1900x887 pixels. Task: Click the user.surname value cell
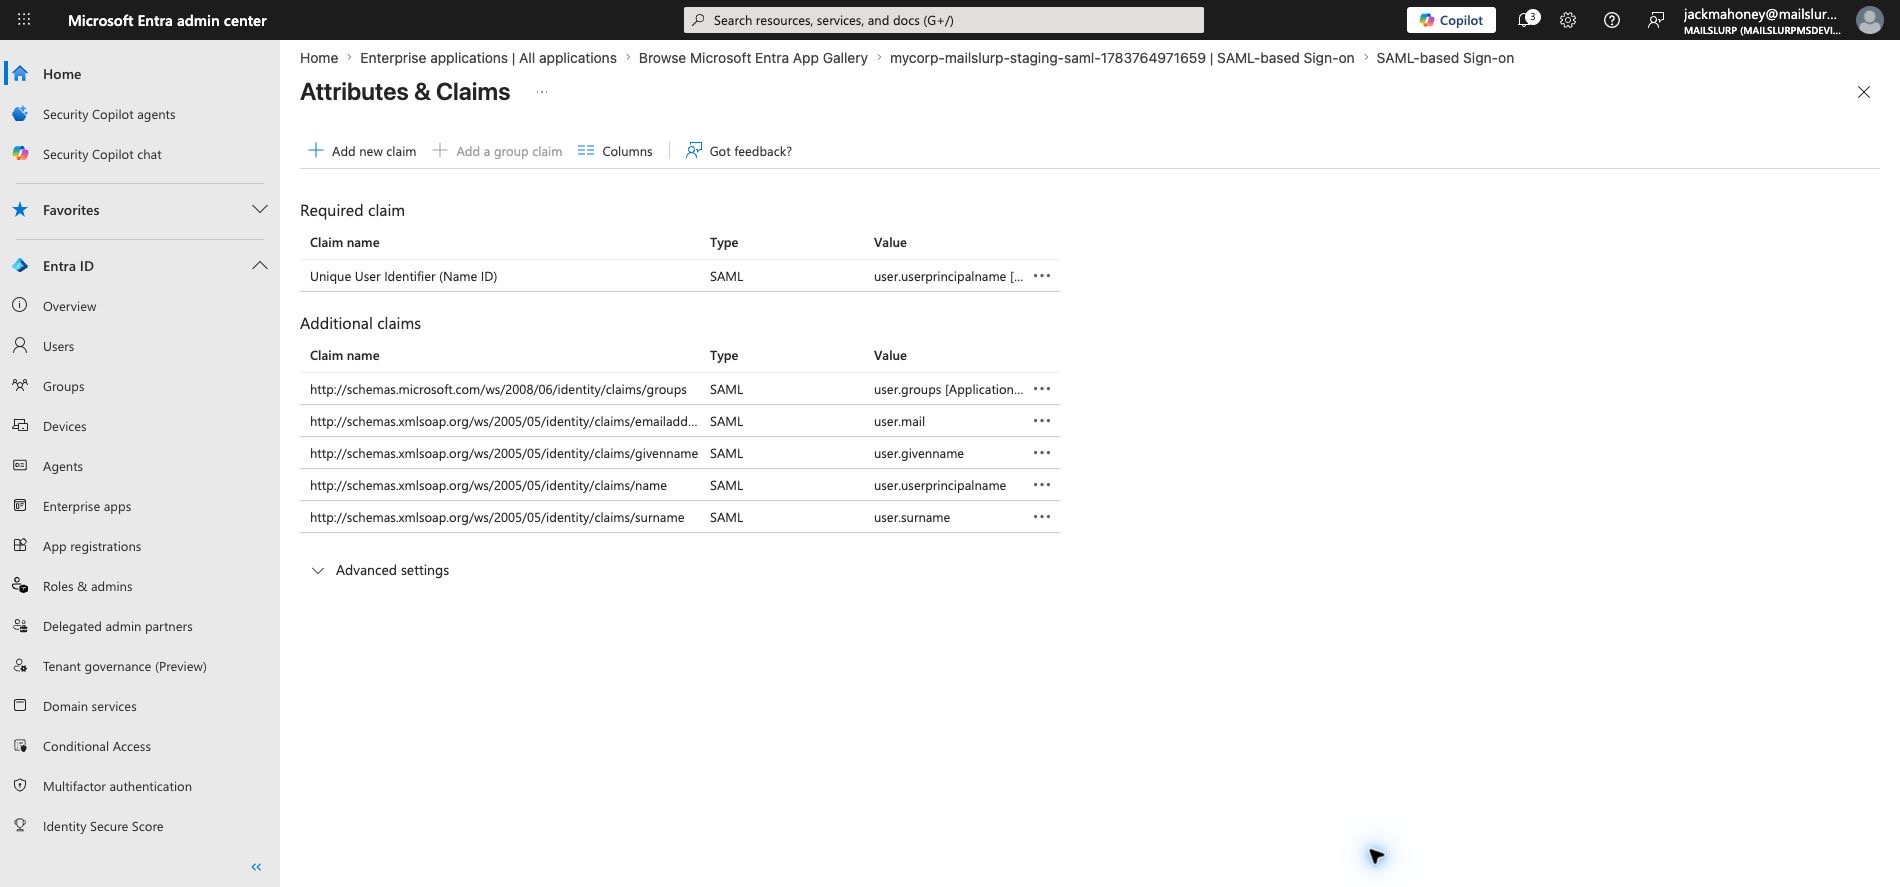point(912,517)
